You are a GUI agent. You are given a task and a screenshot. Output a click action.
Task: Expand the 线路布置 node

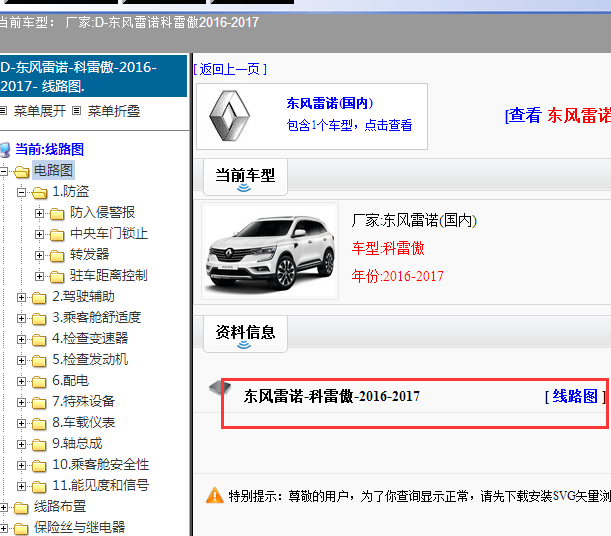(4, 508)
